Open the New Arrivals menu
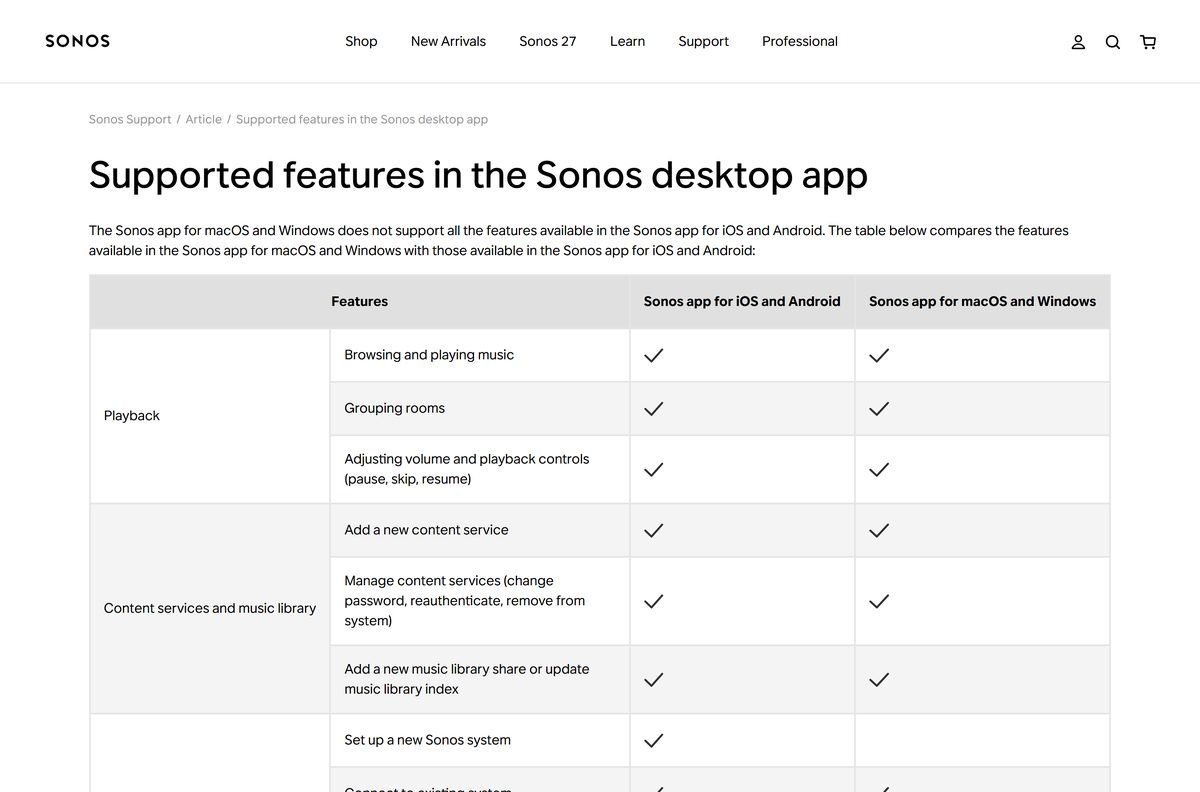The image size is (1200, 792). [448, 41]
